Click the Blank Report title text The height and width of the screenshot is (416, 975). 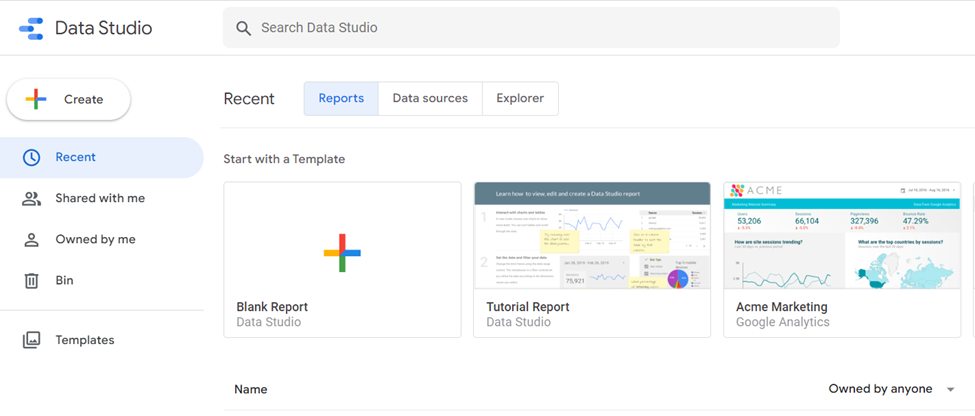point(272,307)
